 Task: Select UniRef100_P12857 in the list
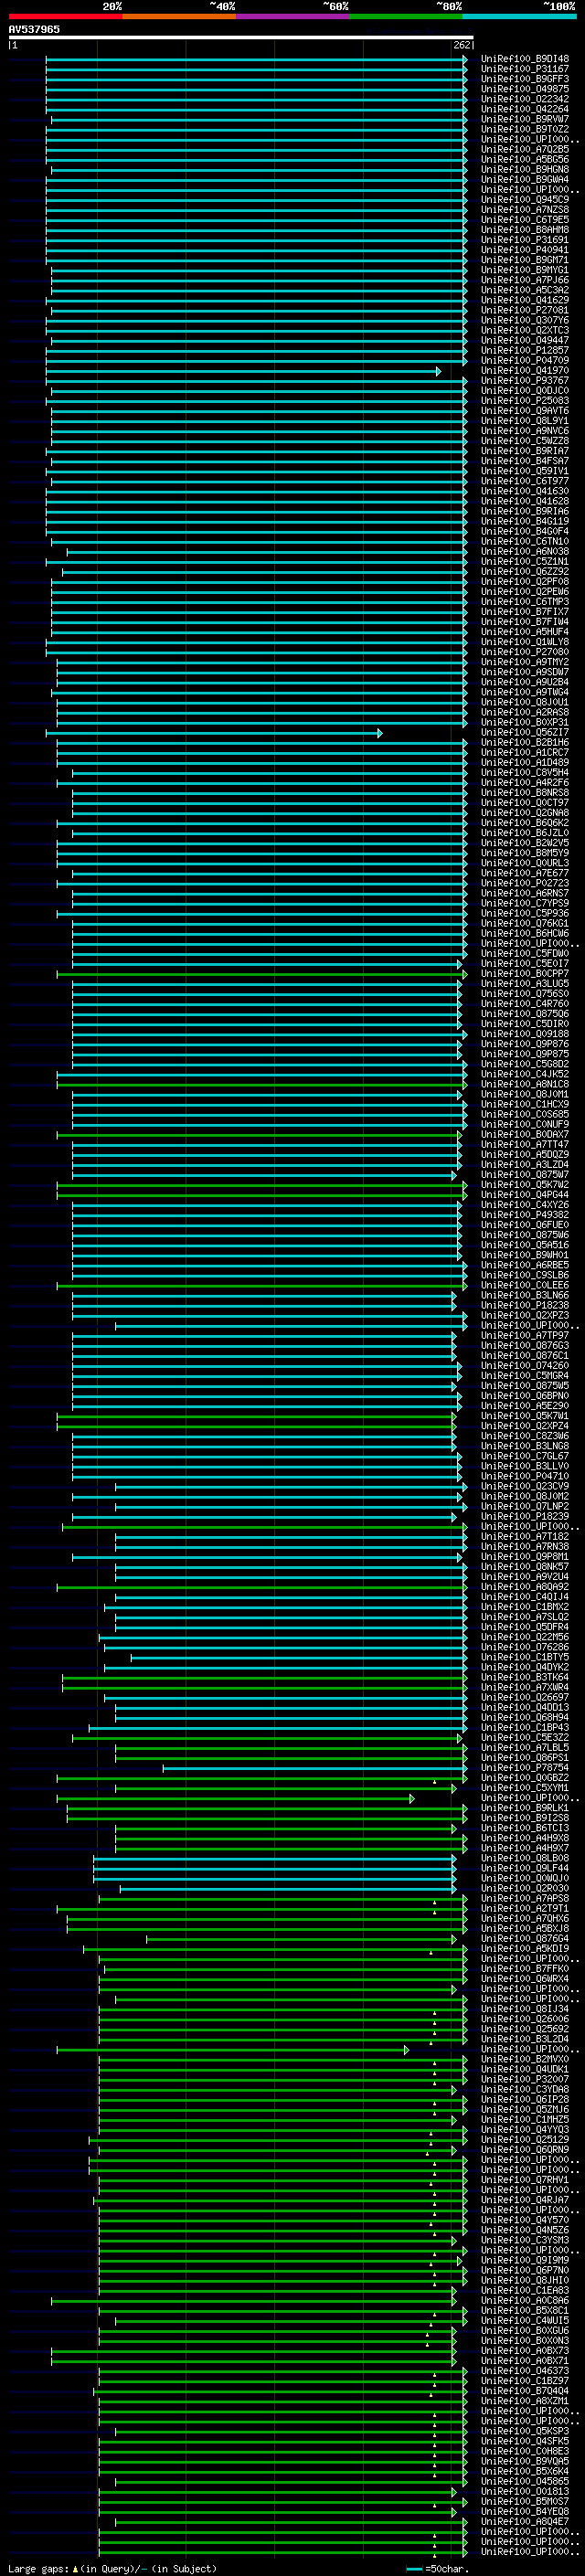point(525,350)
